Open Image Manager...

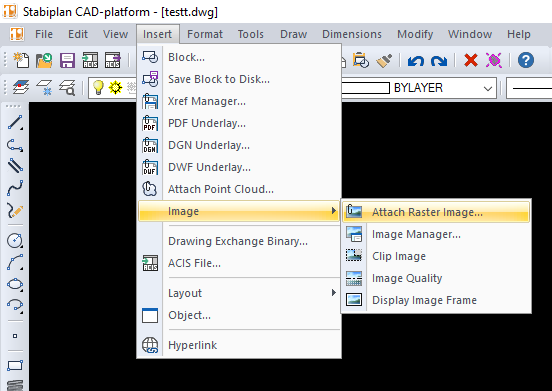click(436, 234)
